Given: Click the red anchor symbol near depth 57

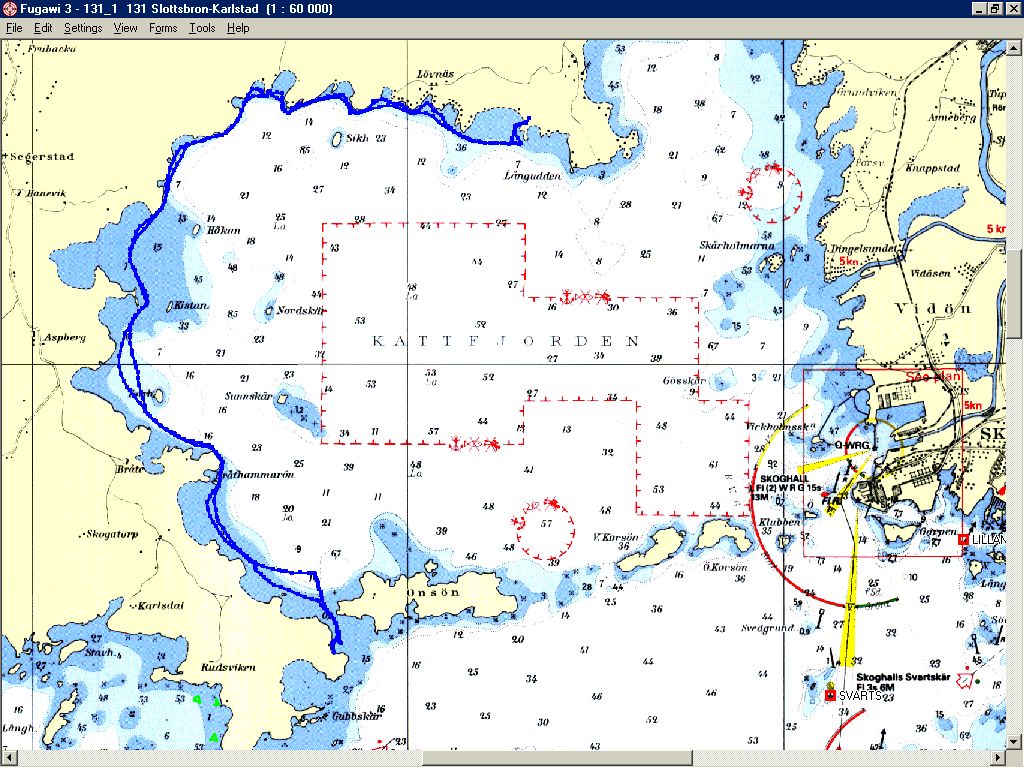Looking at the screenshot, I should (454, 444).
